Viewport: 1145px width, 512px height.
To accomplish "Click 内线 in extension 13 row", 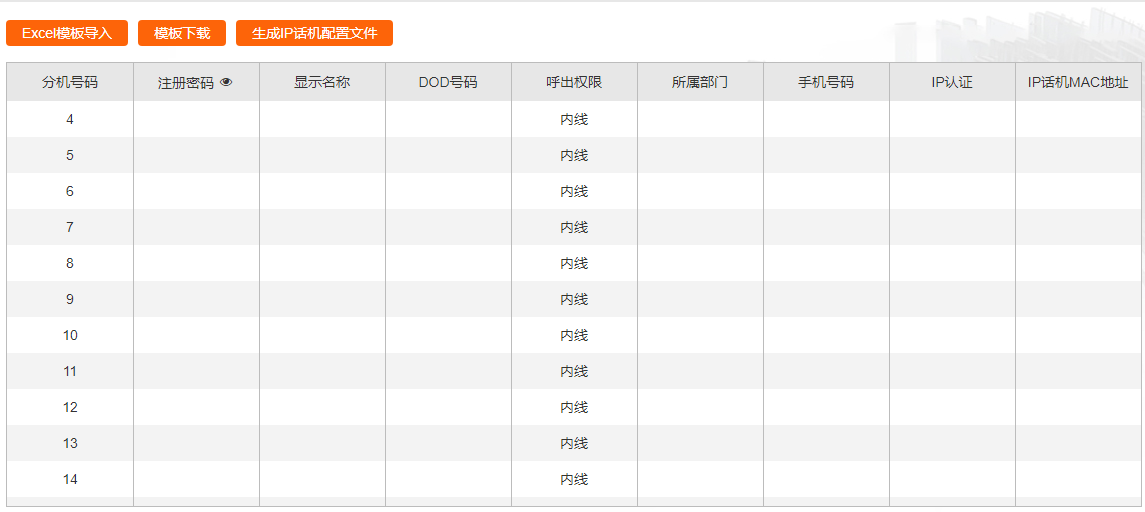I will (574, 444).
